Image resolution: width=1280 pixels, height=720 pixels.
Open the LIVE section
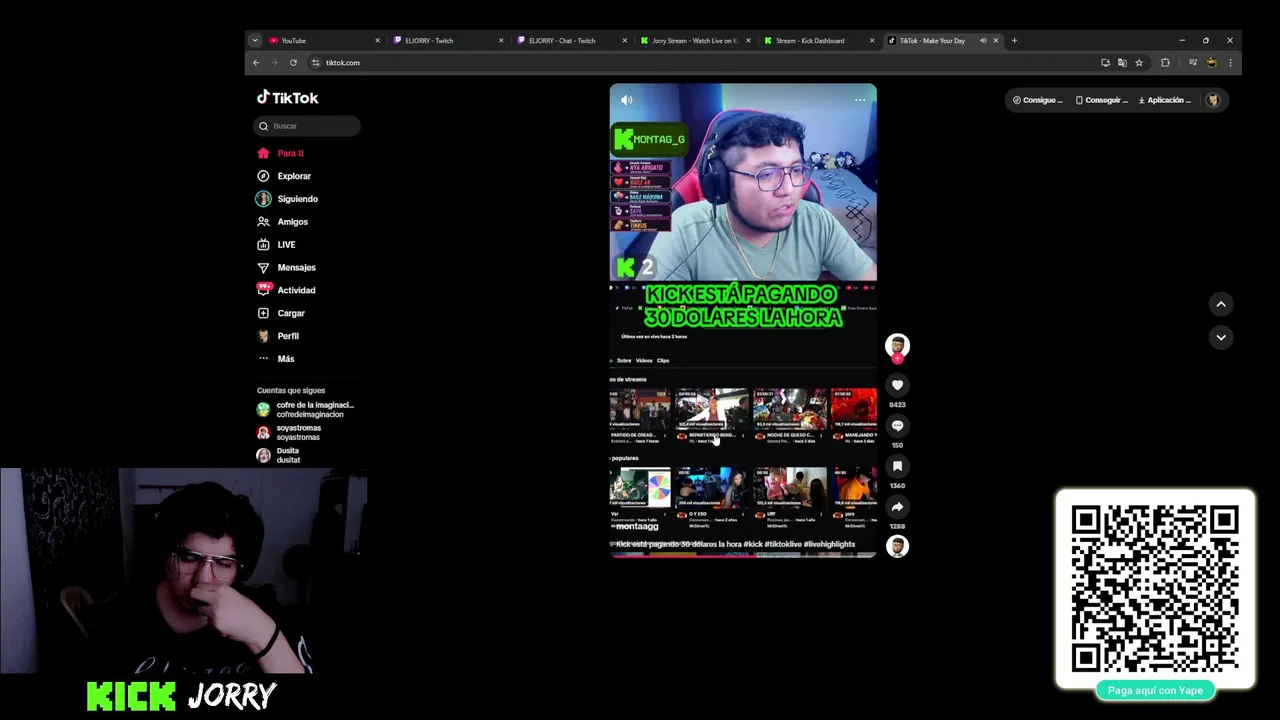276,245
